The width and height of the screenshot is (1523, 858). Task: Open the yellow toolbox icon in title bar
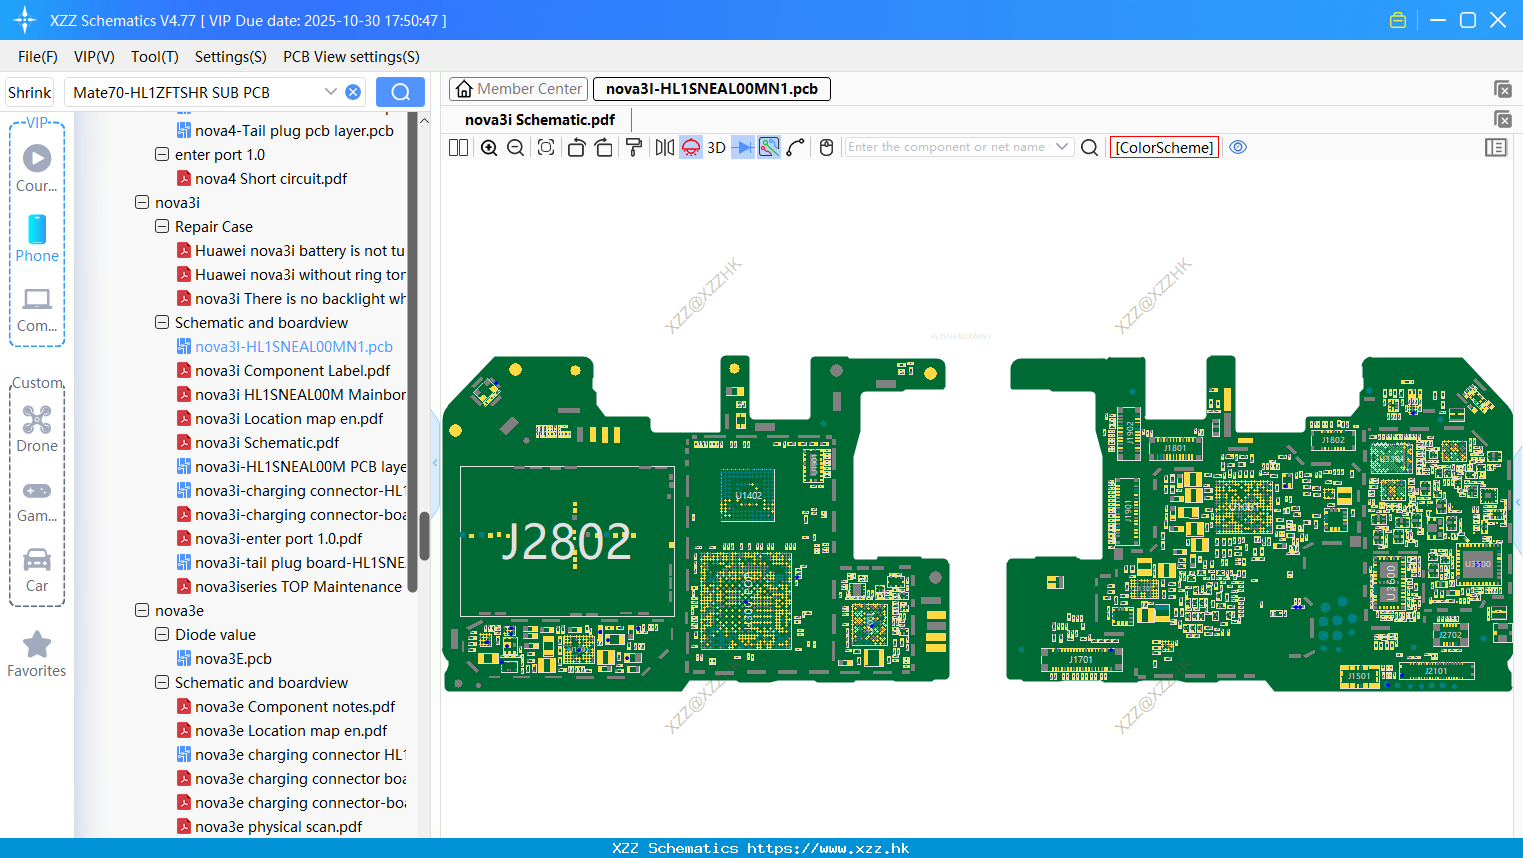pos(1398,20)
